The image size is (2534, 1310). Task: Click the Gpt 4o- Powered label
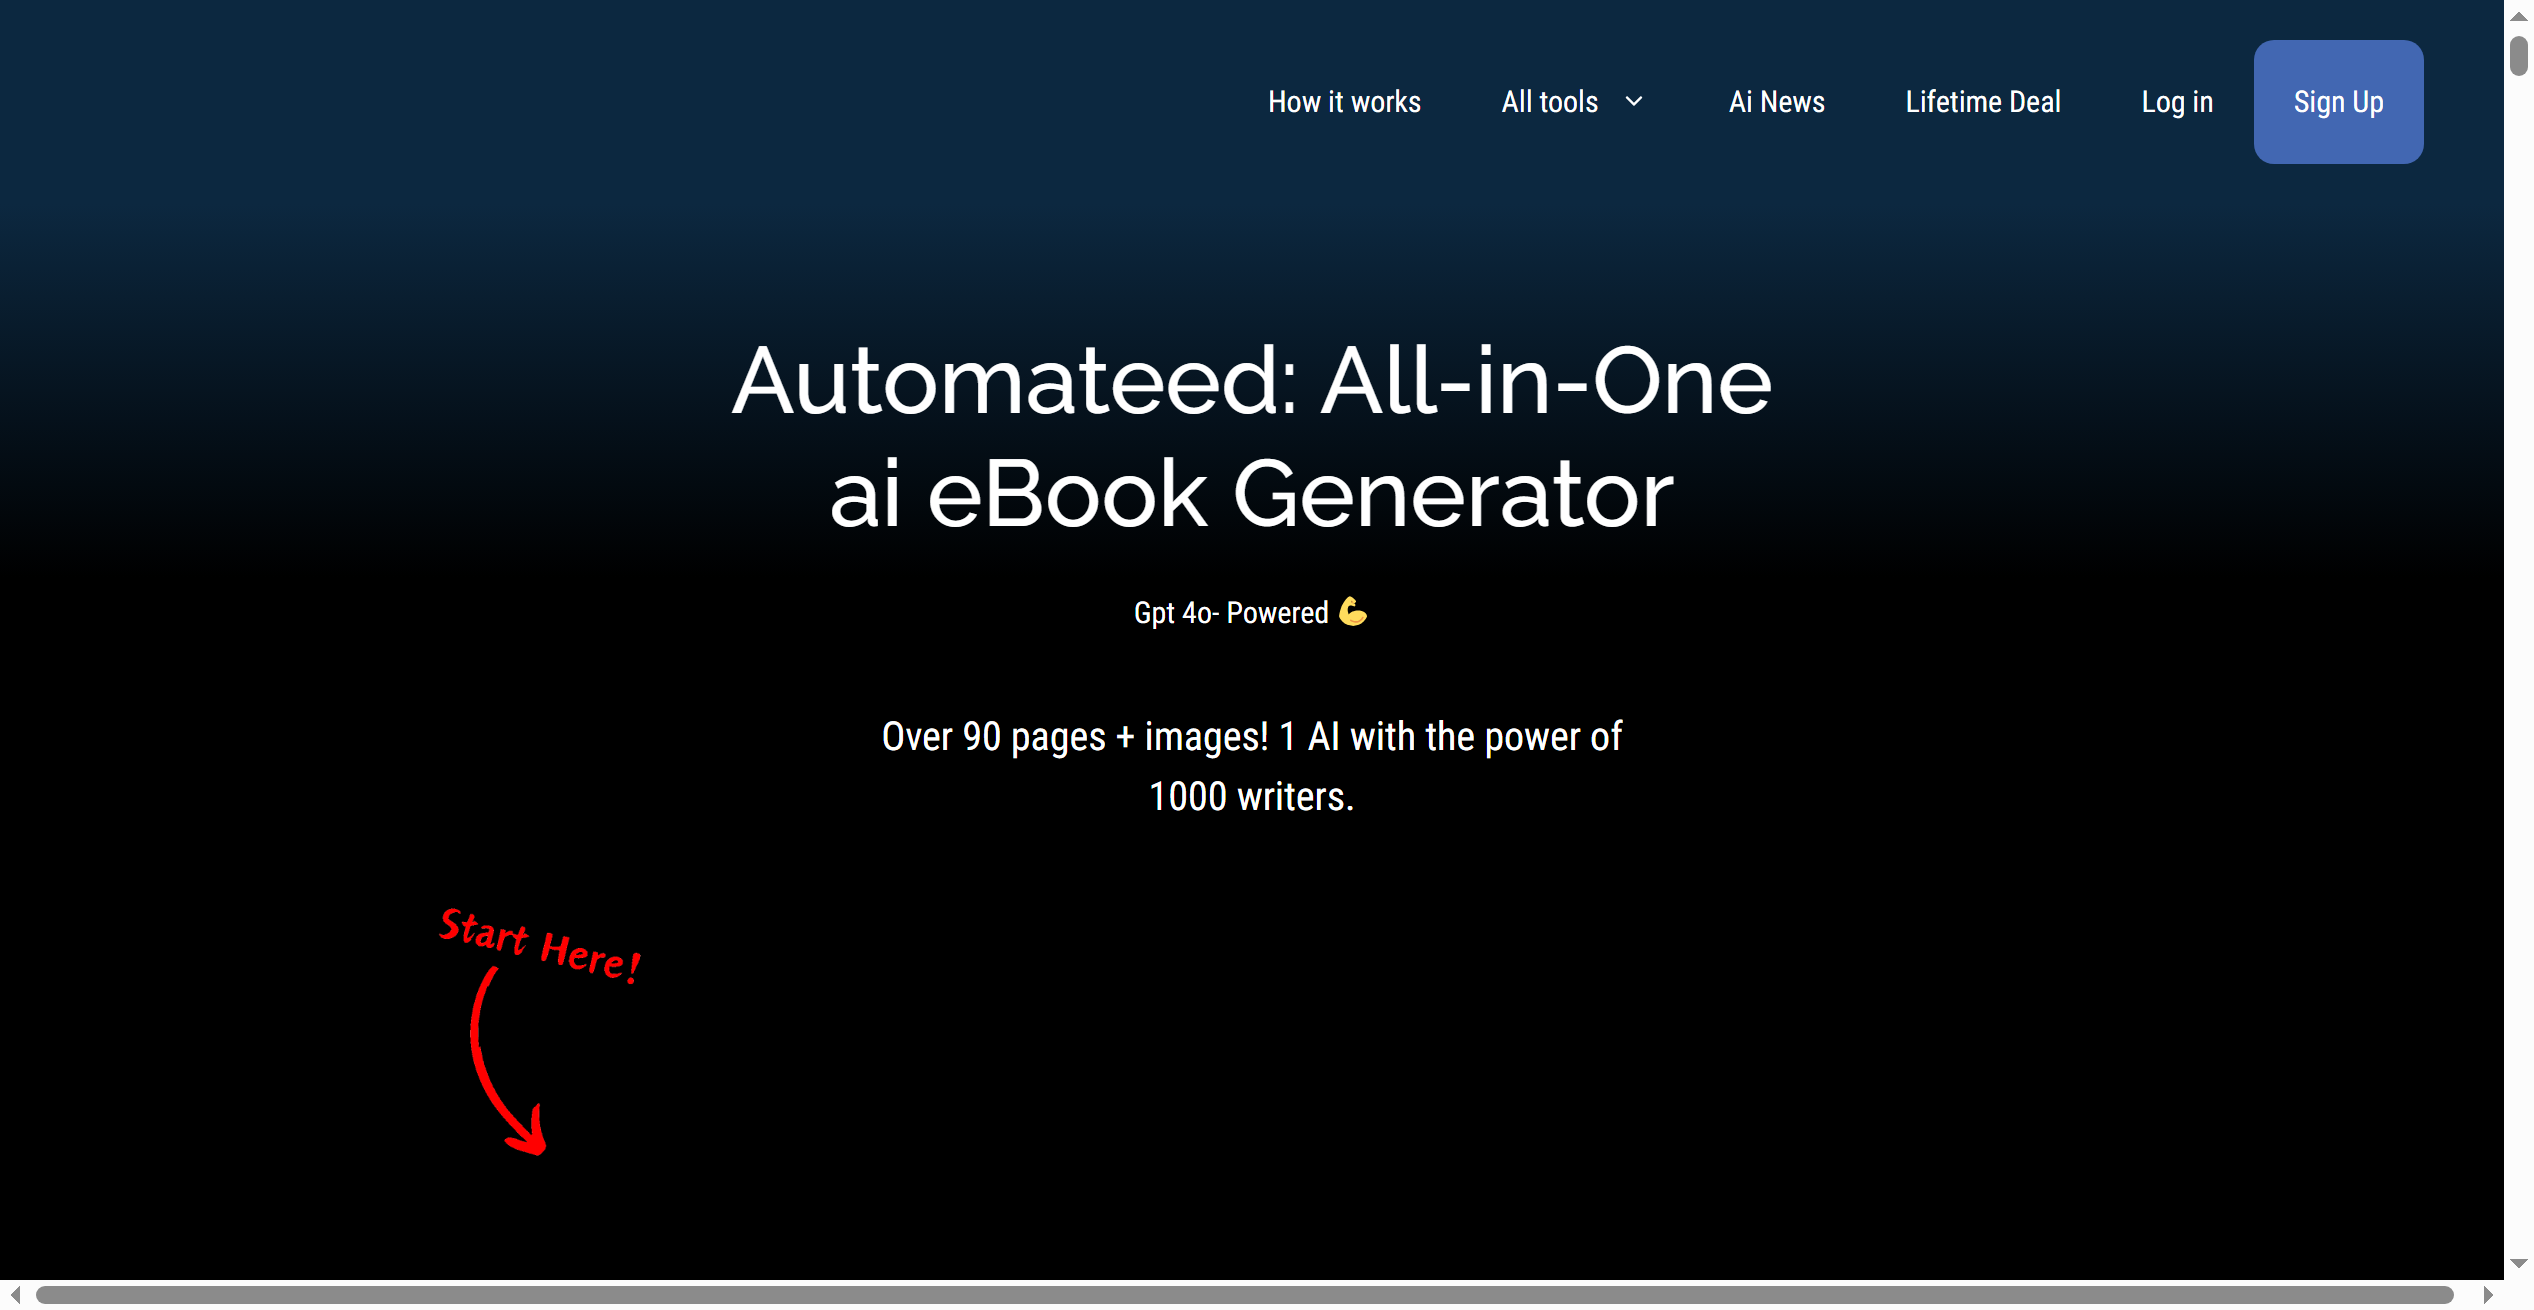coord(1231,613)
